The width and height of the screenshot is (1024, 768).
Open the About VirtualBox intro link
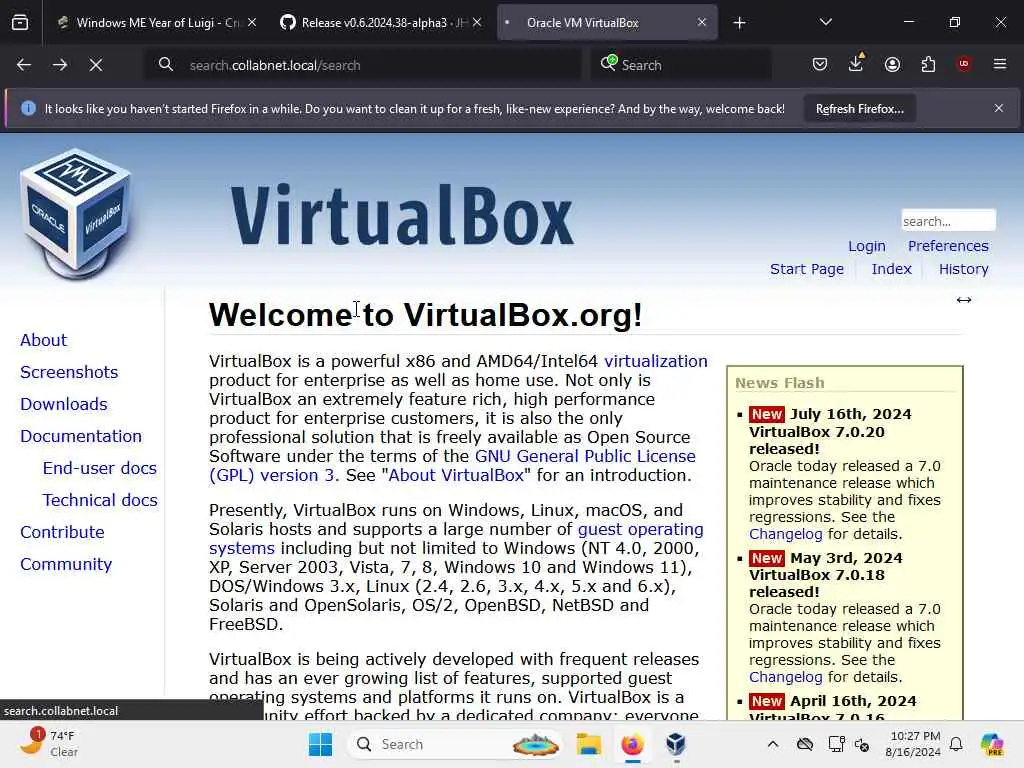point(456,475)
